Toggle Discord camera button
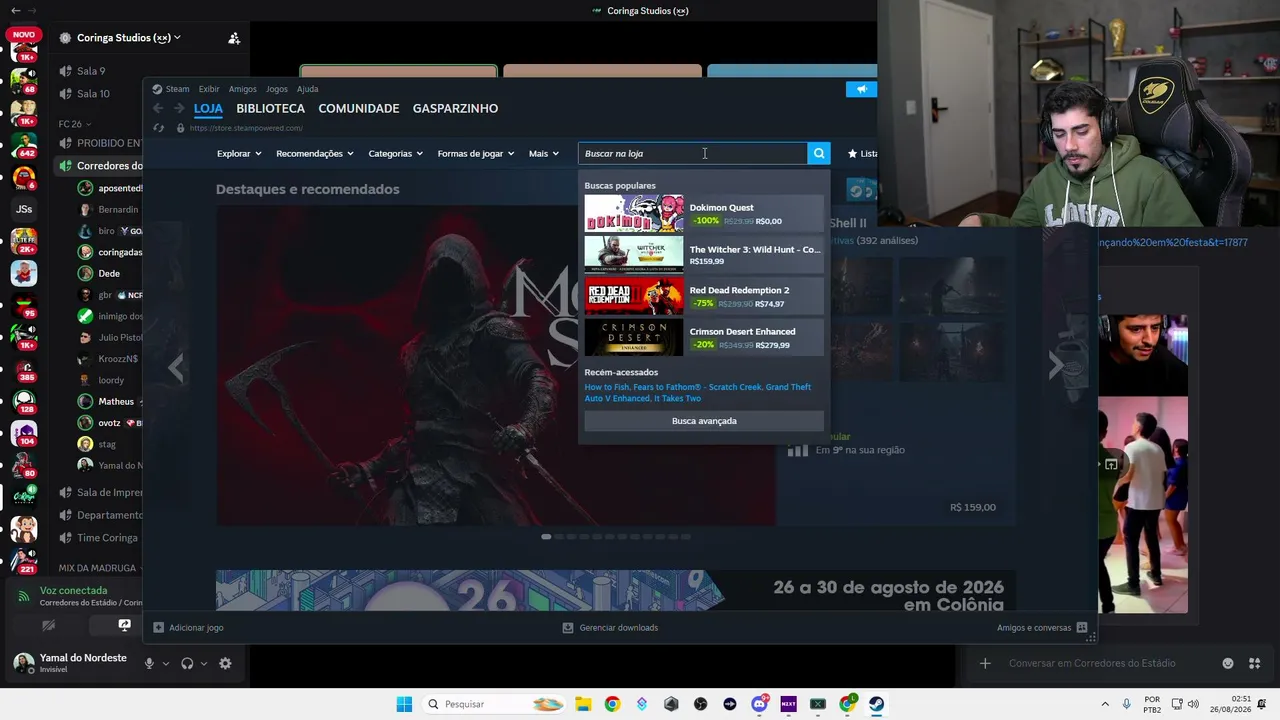 coord(48,625)
